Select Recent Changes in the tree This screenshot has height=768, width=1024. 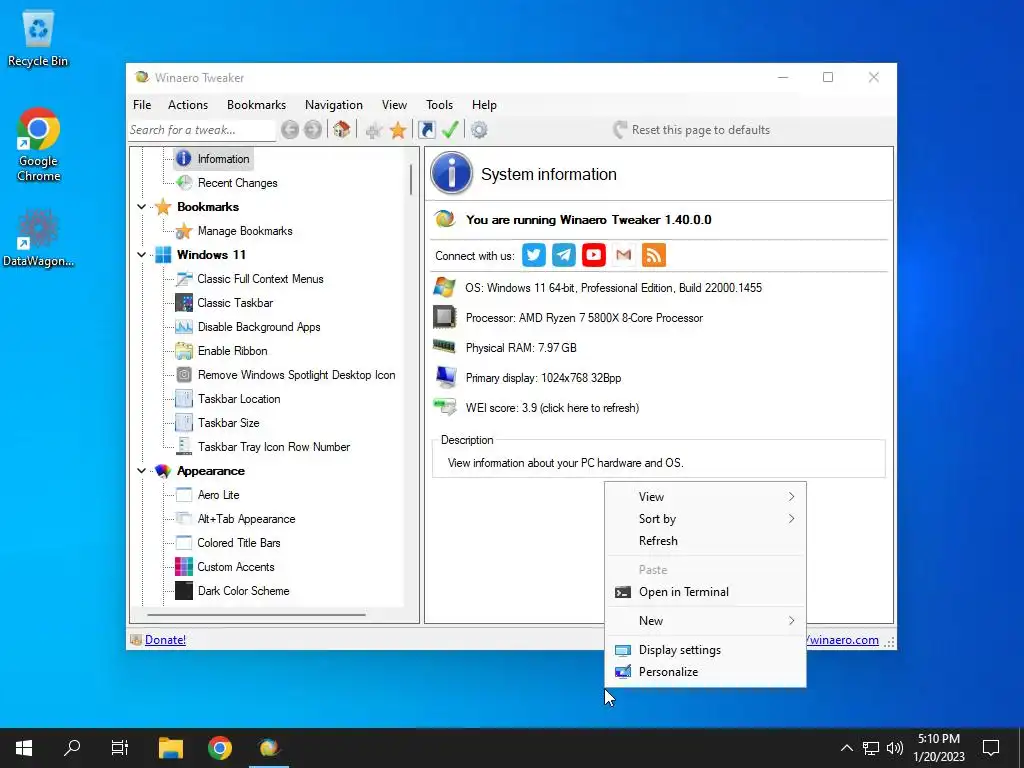[237, 183]
